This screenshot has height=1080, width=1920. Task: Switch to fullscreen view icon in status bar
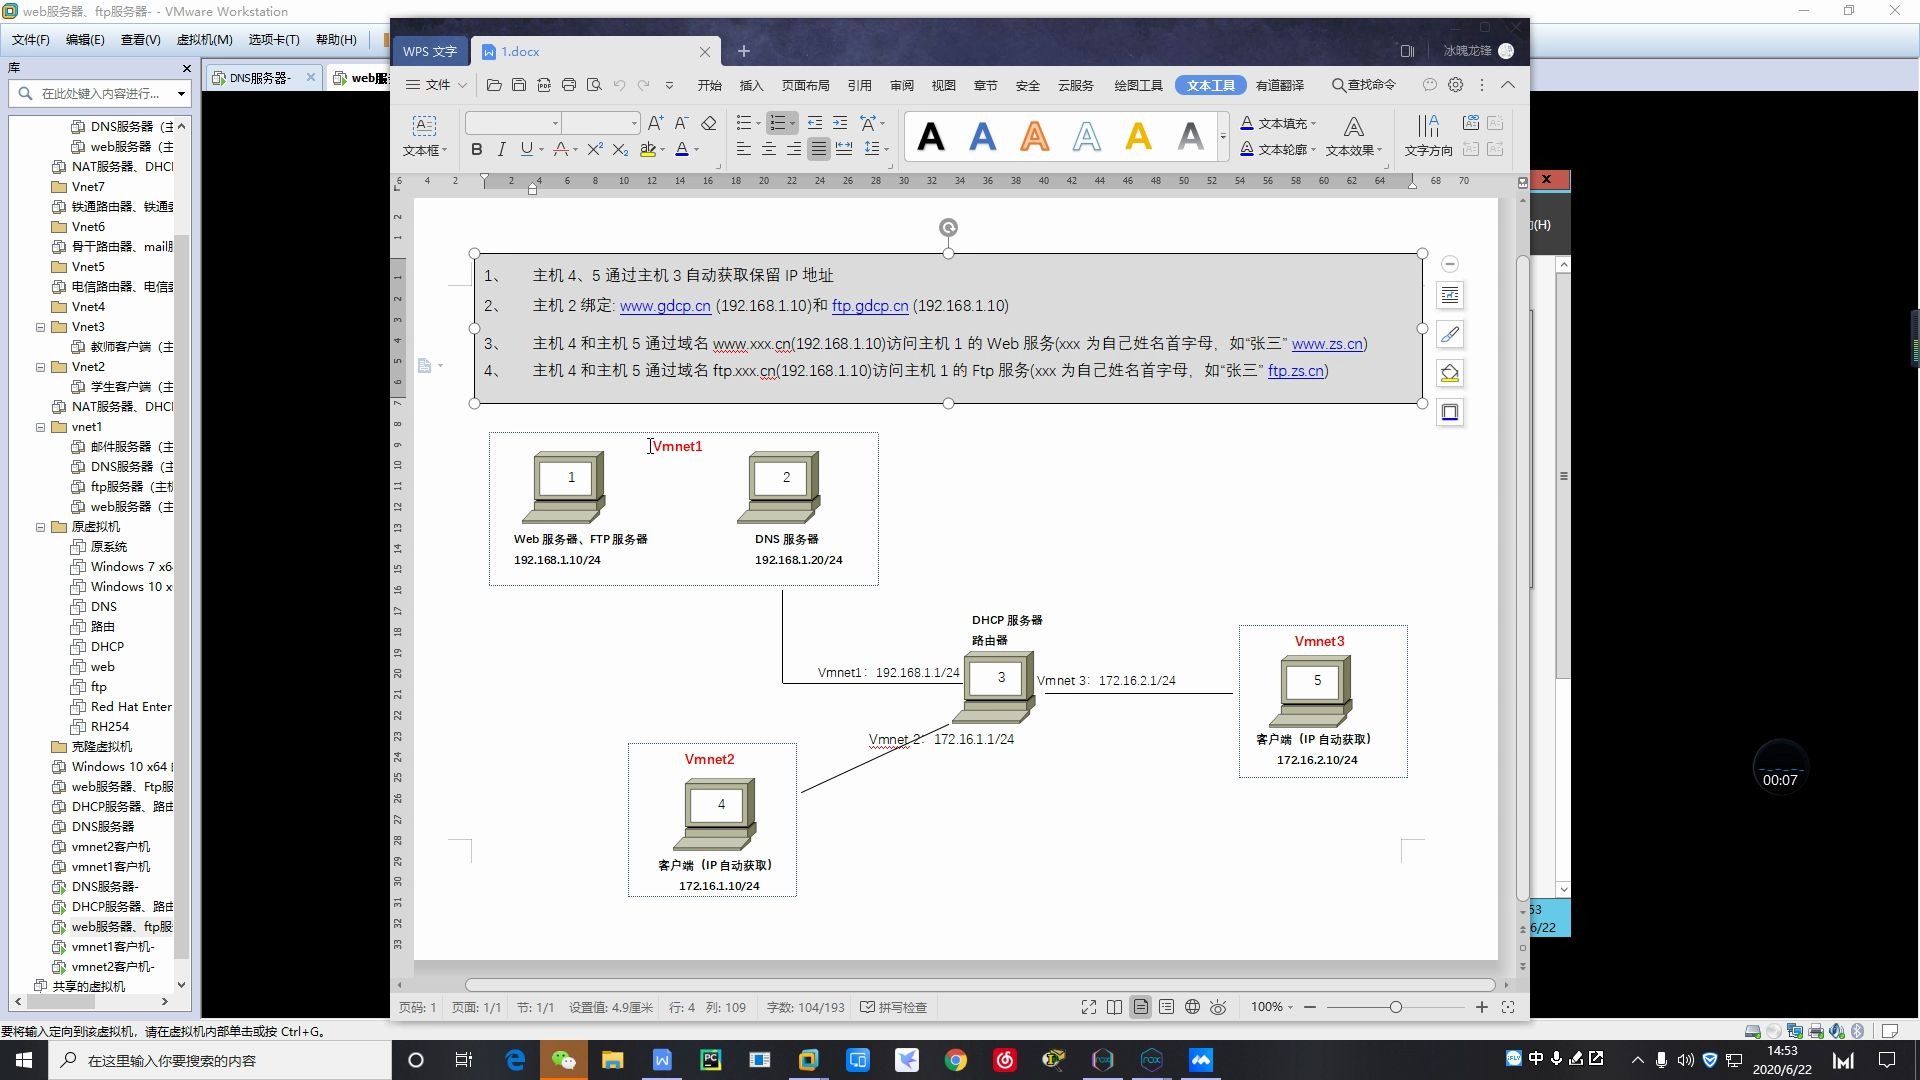tap(1089, 1007)
